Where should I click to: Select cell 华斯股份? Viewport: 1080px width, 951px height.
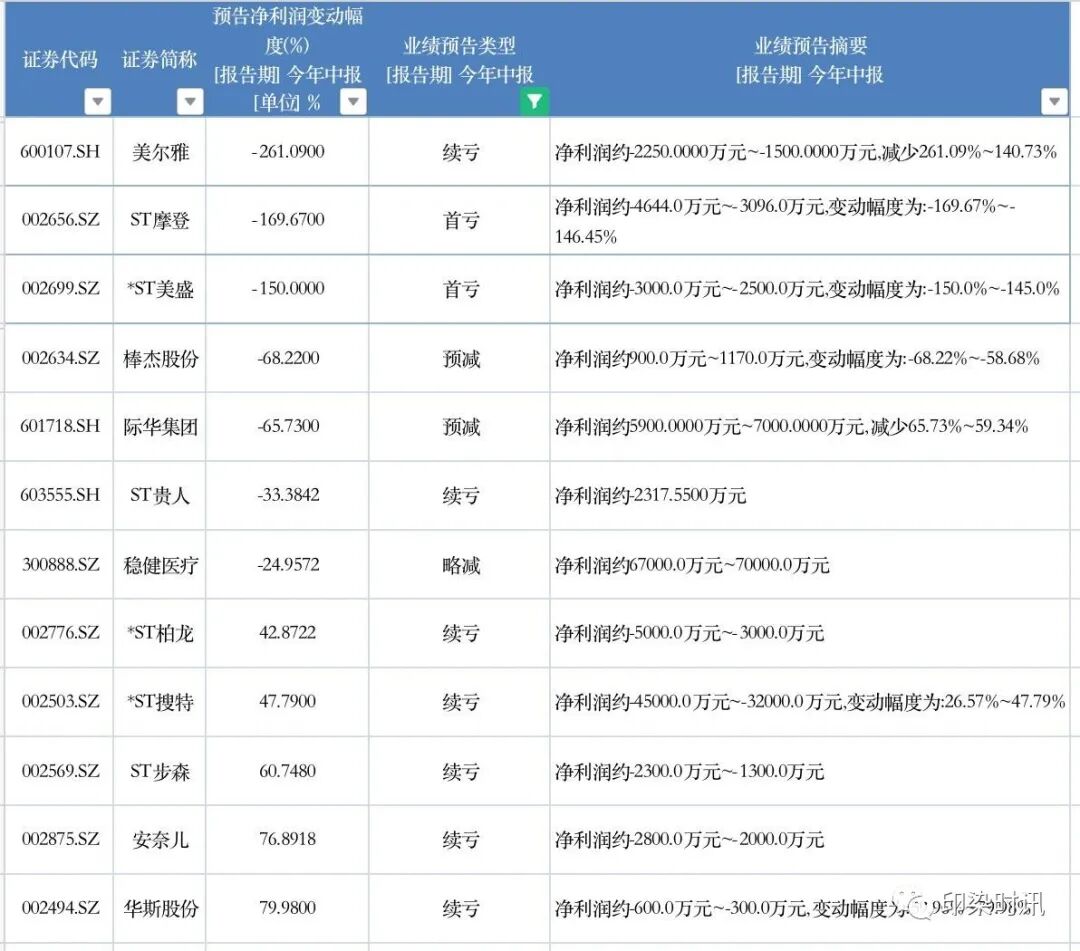[159, 908]
